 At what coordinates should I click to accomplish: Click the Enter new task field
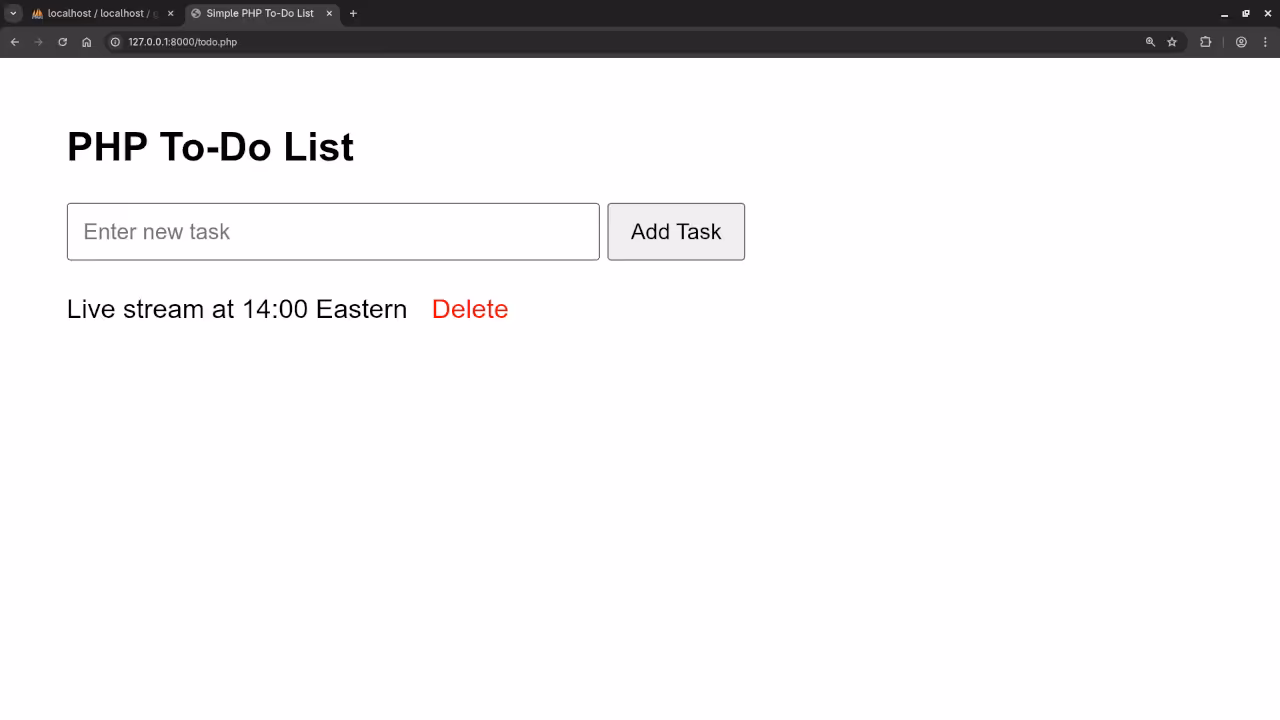coord(333,232)
